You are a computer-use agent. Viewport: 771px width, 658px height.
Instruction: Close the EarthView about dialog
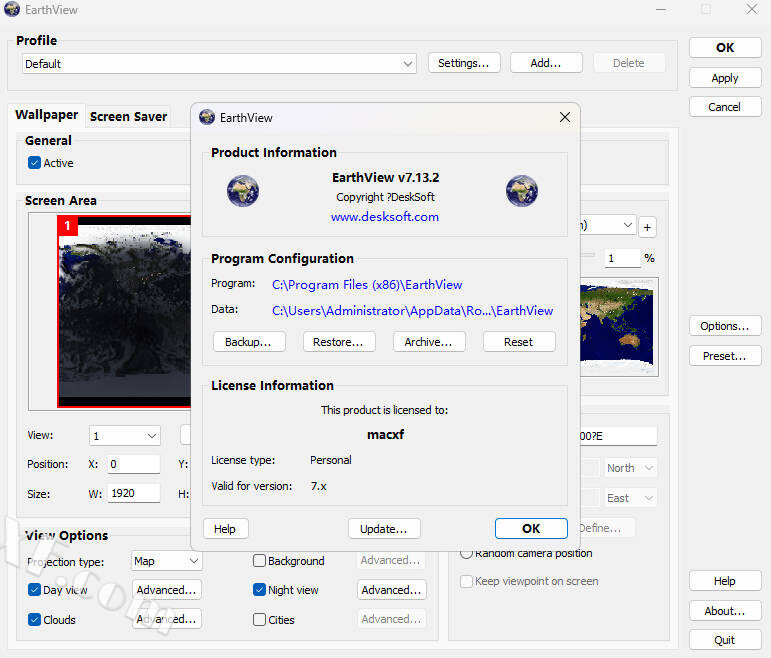click(x=565, y=117)
